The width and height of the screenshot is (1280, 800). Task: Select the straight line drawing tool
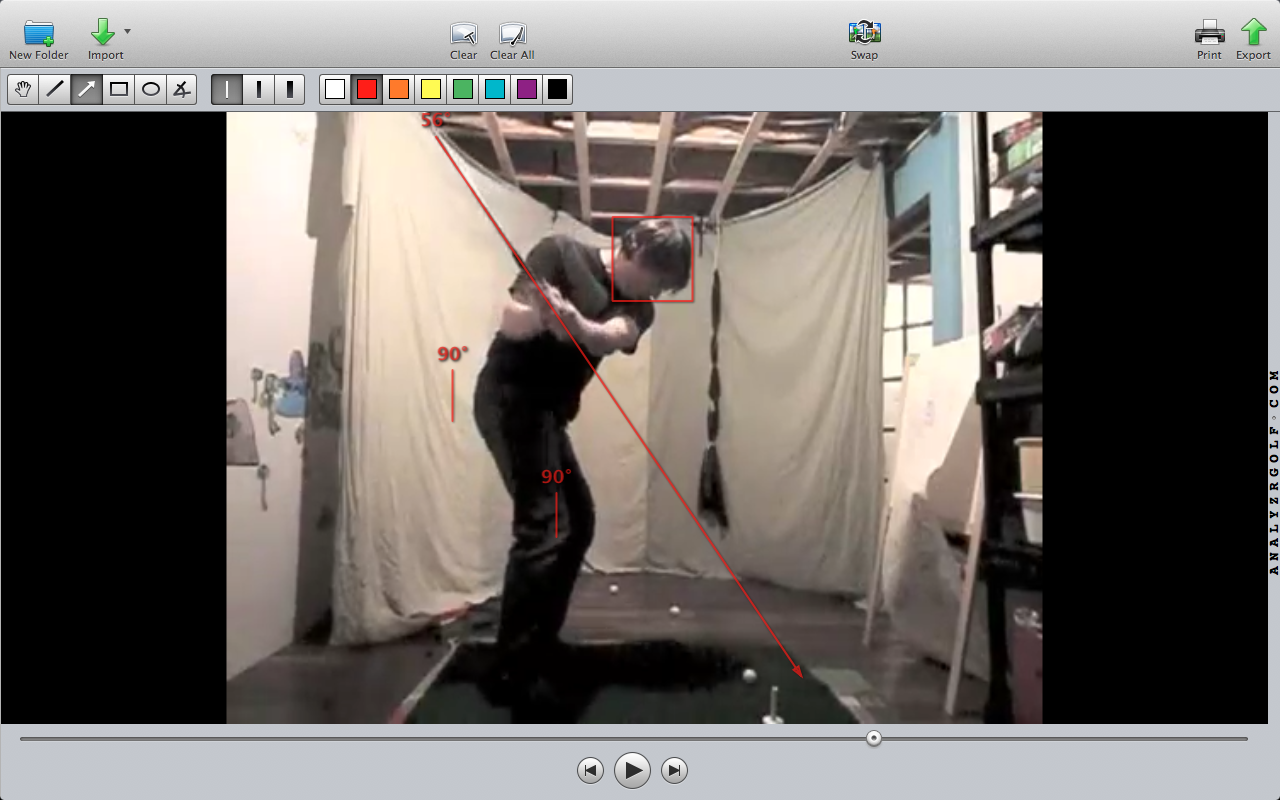click(x=55, y=89)
